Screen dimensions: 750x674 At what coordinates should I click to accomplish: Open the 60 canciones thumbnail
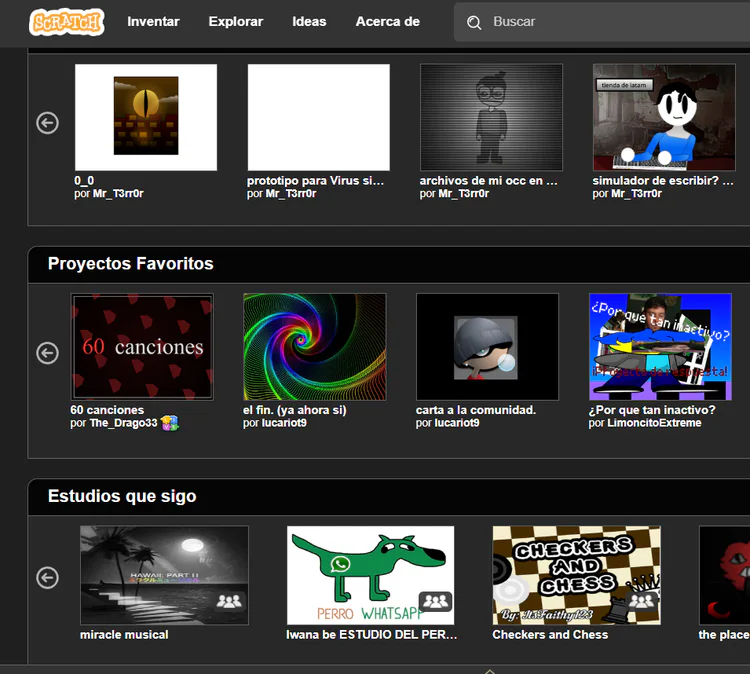142,347
